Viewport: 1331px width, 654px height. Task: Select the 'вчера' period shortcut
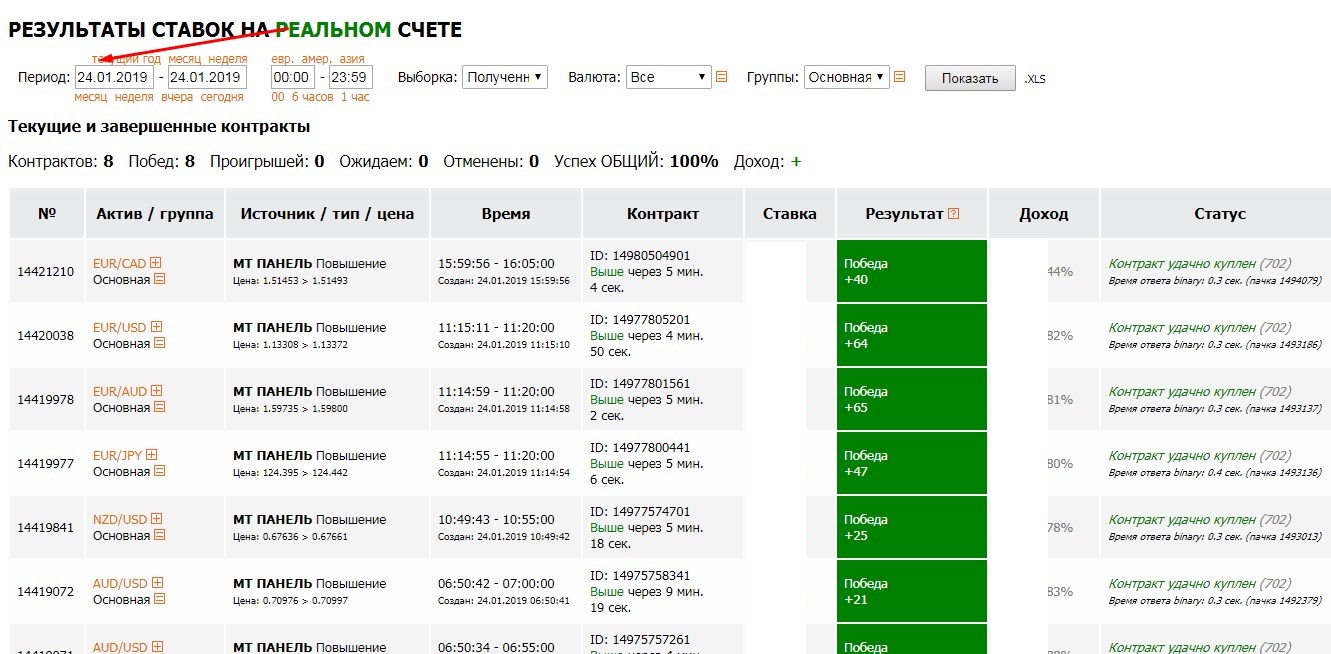[x=177, y=97]
